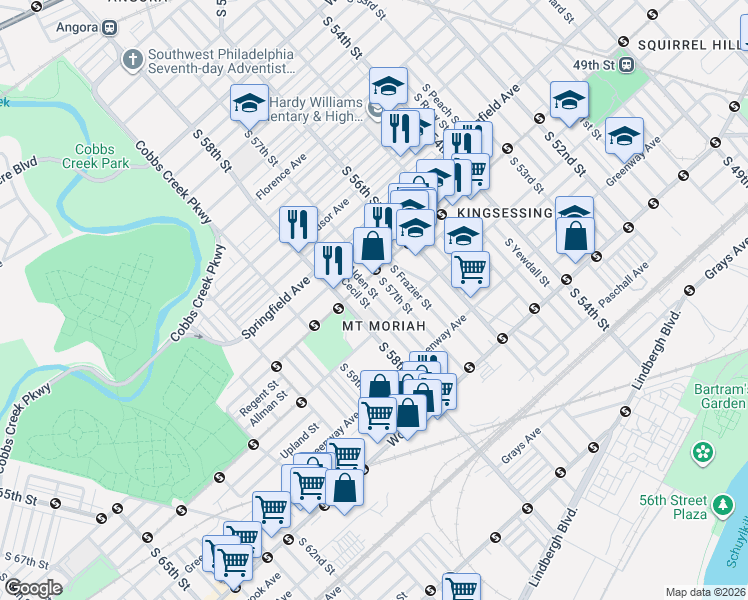Click the 'S 56th St' street label
This screenshot has width=748, height=600.
coord(360,183)
